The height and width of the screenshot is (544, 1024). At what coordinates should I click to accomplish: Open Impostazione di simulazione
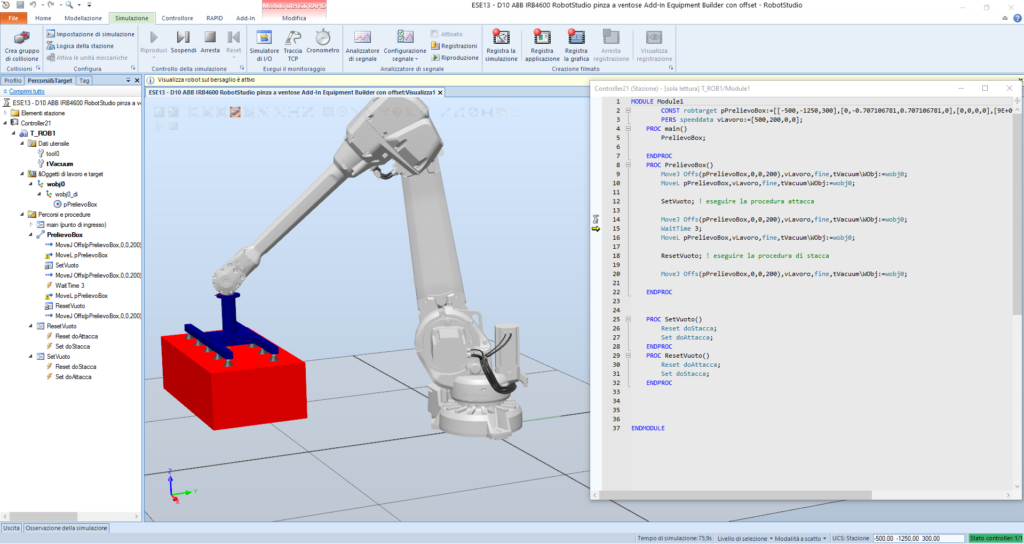click(90, 34)
